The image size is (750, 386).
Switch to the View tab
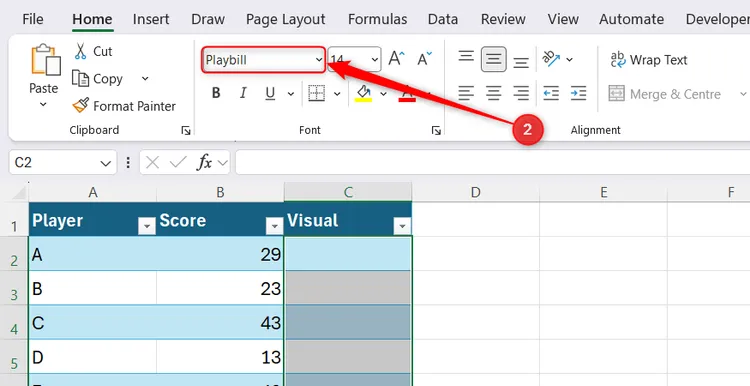click(x=563, y=19)
